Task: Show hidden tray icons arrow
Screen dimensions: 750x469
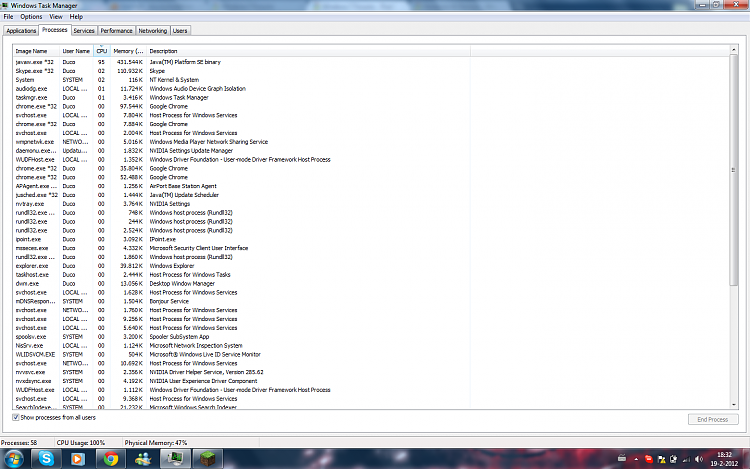Action: pyautogui.click(x=636, y=459)
